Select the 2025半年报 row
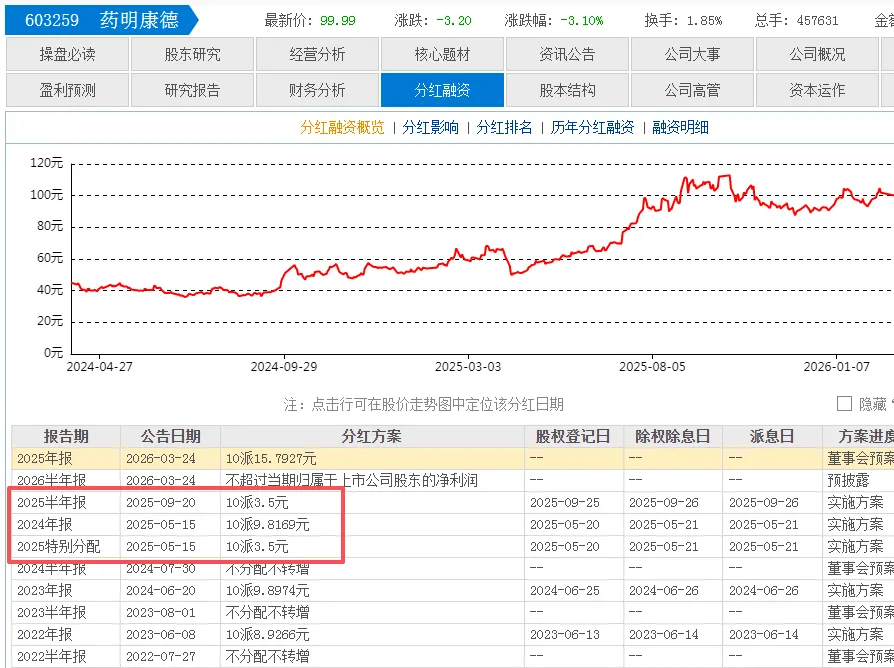Viewport: 894px width, 668px height. [x=453, y=502]
